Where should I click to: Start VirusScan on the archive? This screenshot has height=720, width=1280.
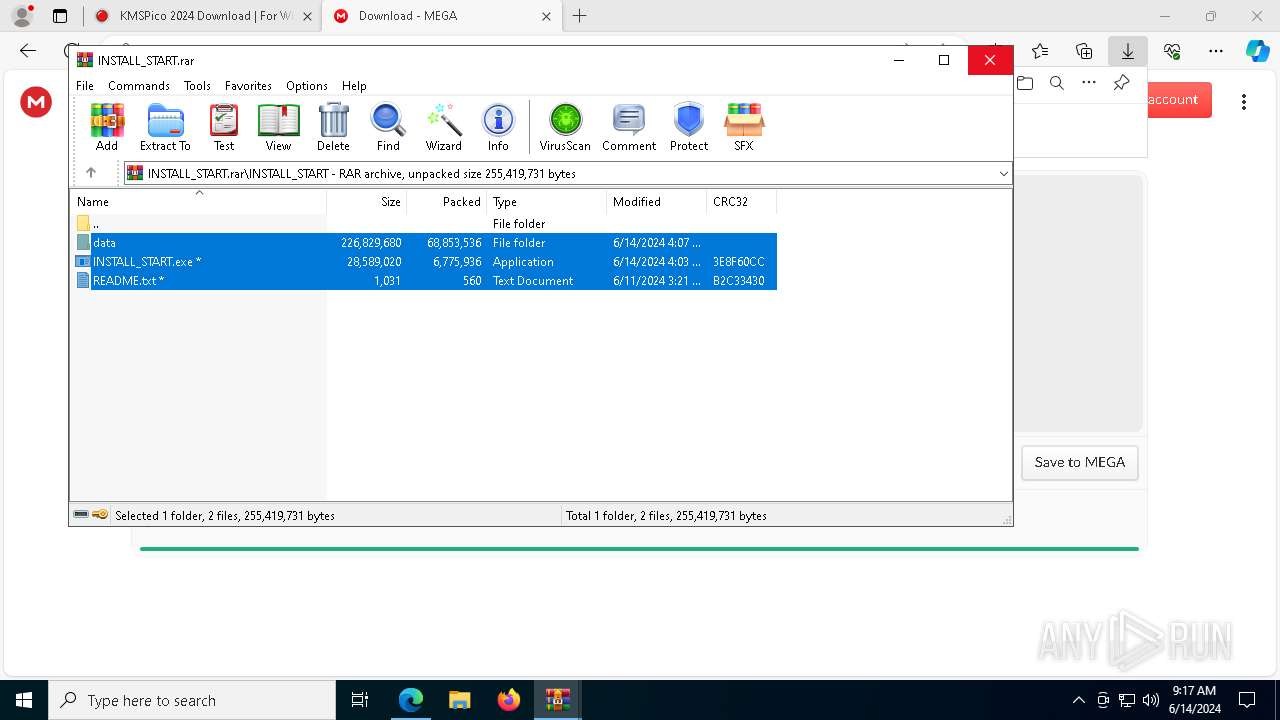[565, 127]
